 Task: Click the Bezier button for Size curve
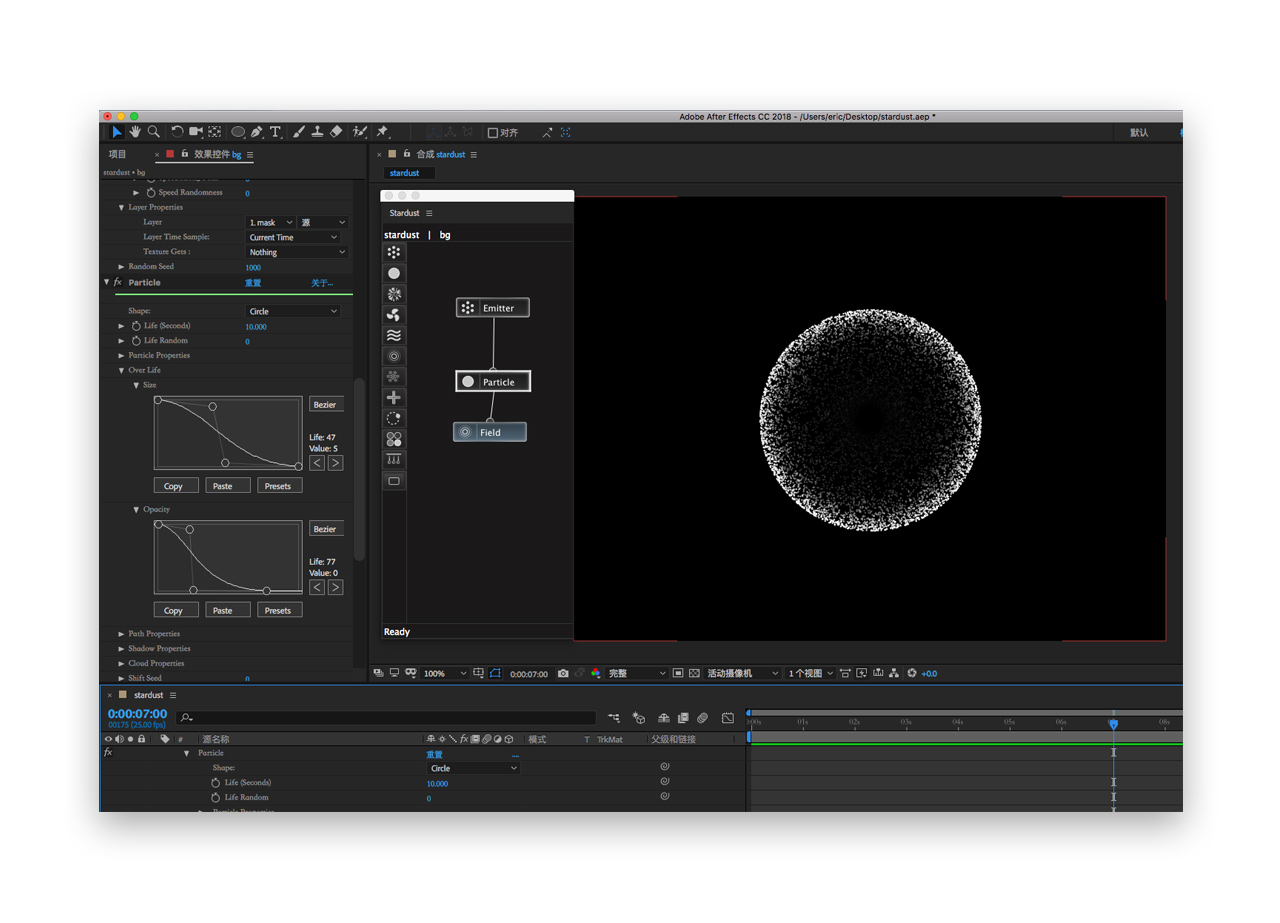[x=326, y=405]
